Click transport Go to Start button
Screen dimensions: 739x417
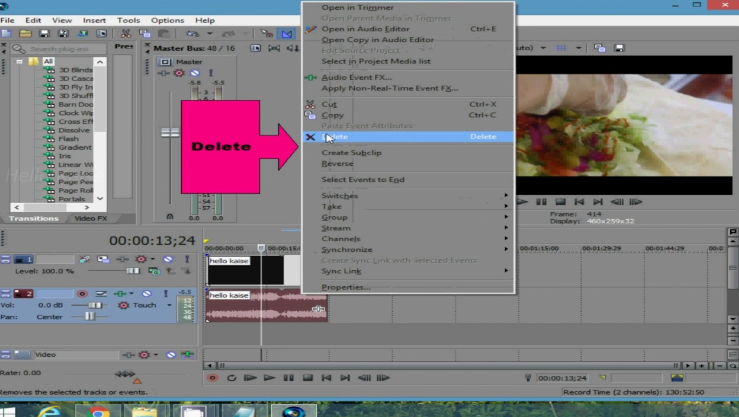tap(326, 378)
